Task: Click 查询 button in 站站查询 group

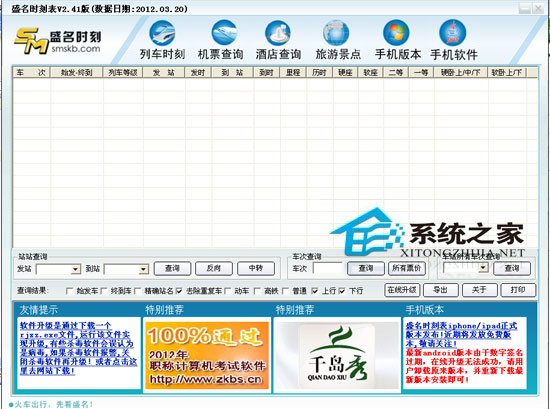Action: coord(172,268)
